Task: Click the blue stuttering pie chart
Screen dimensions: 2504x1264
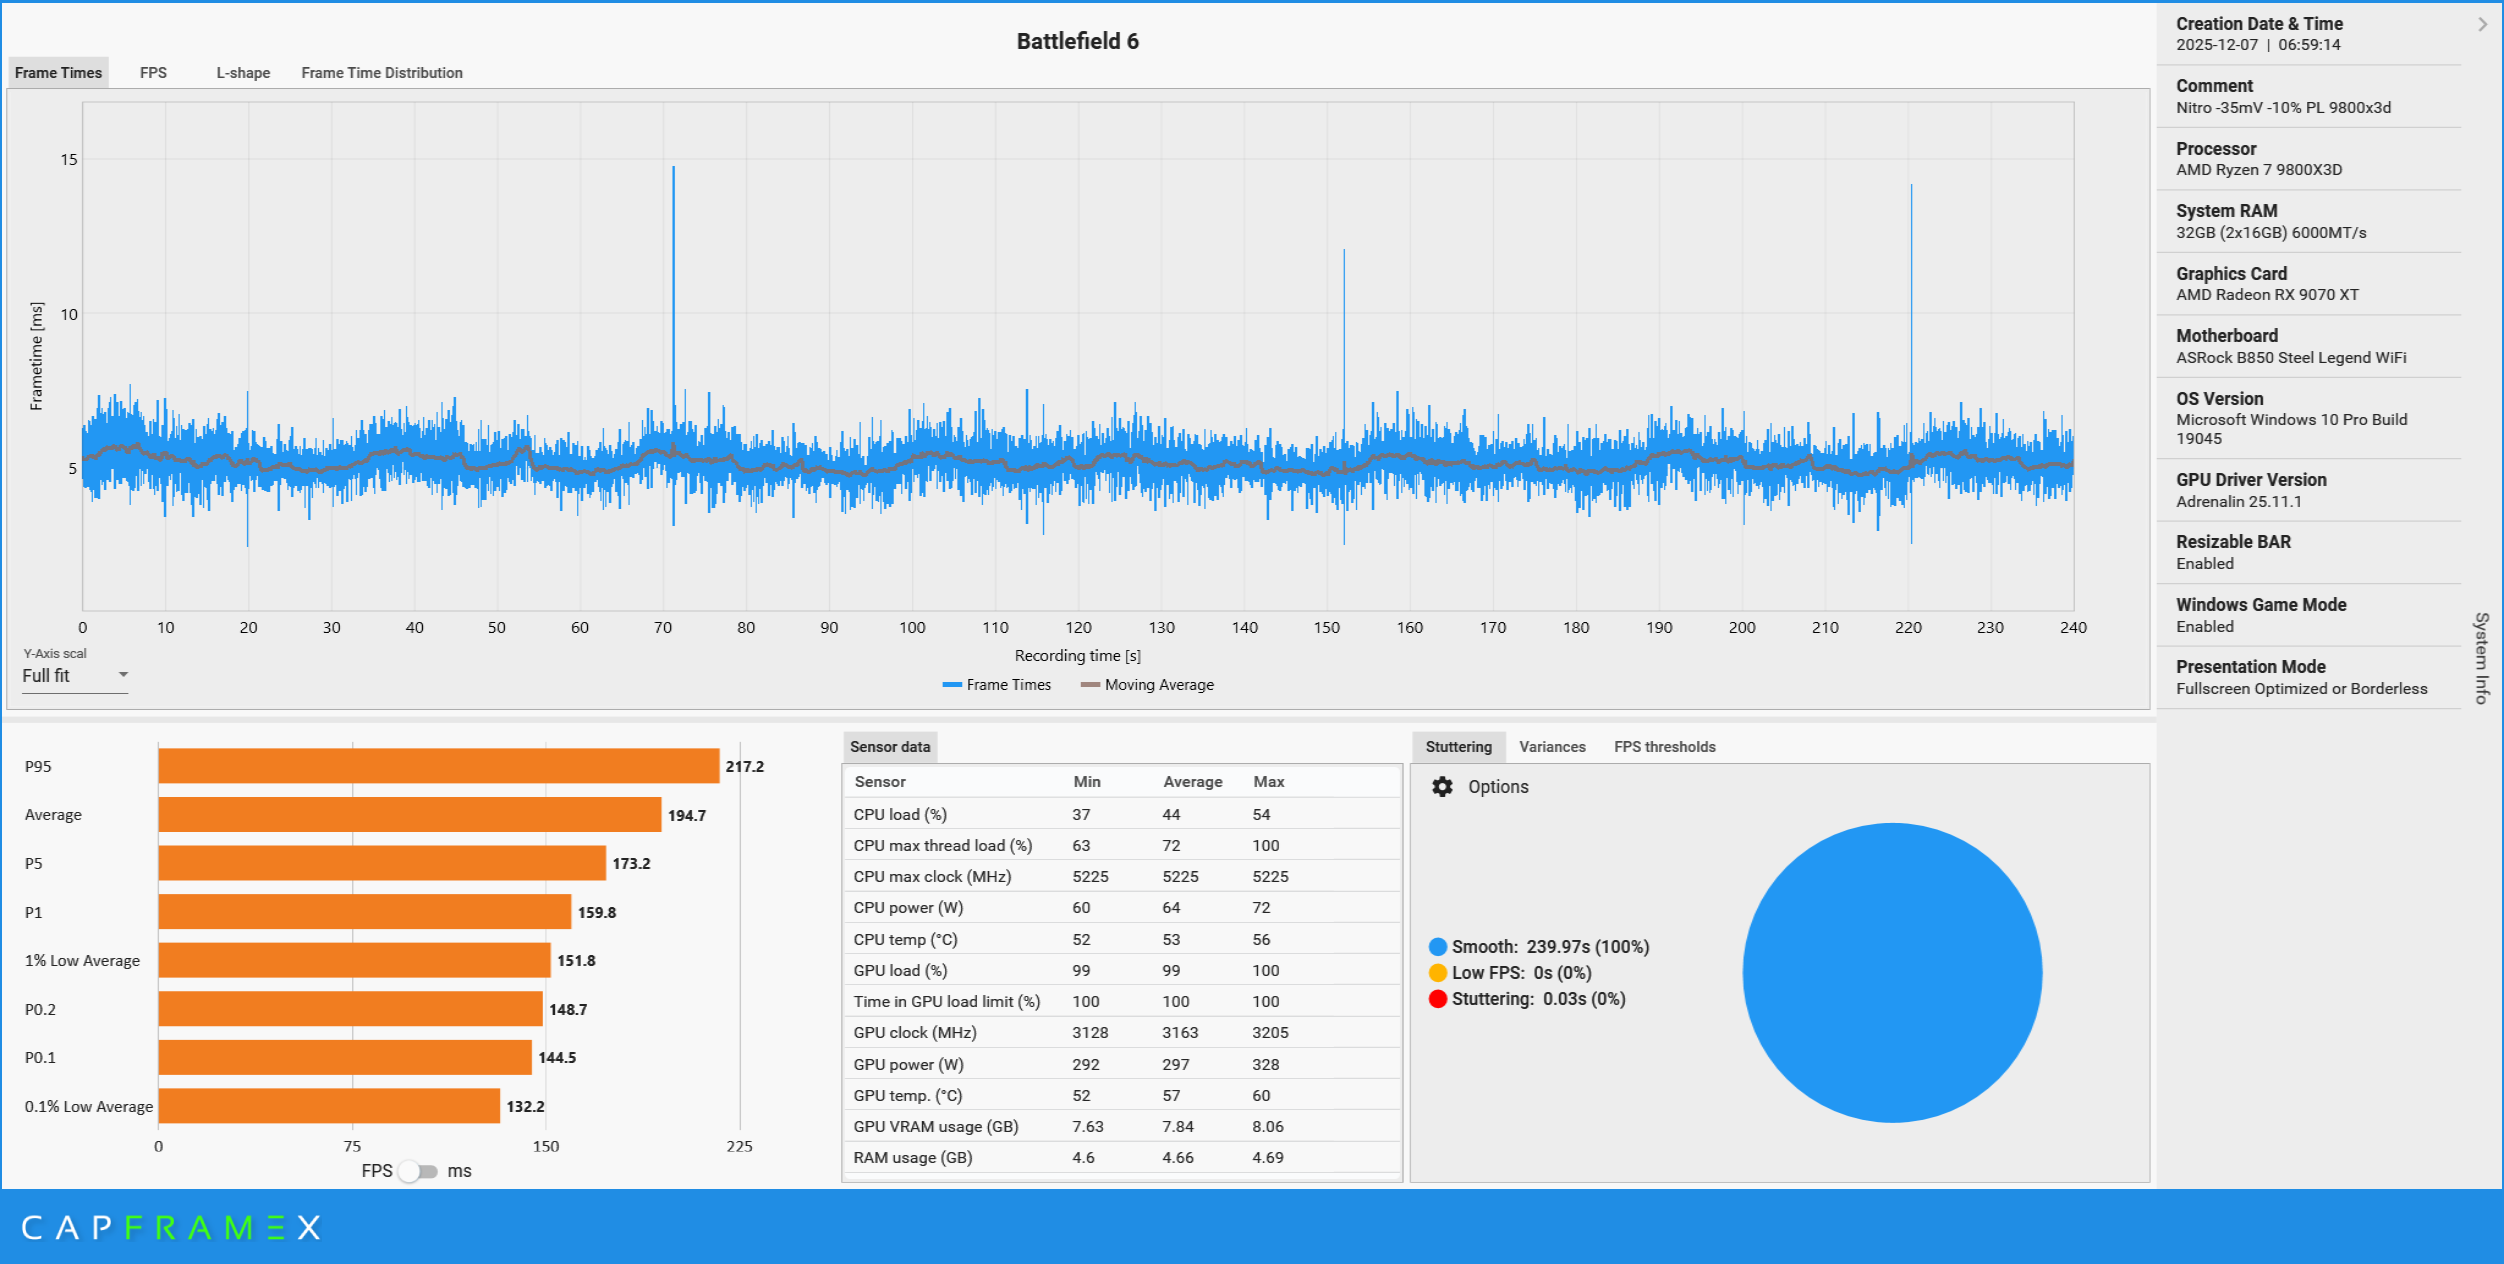Action: 1891,972
